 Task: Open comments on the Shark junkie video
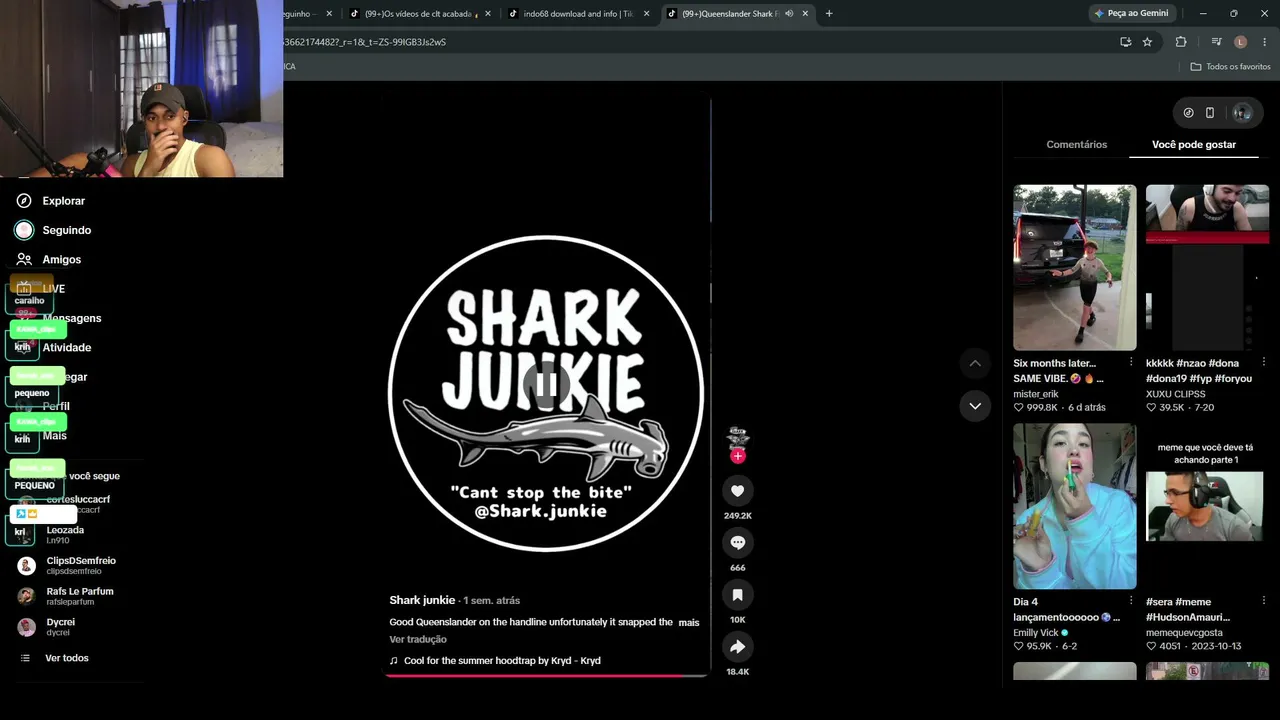tap(737, 543)
